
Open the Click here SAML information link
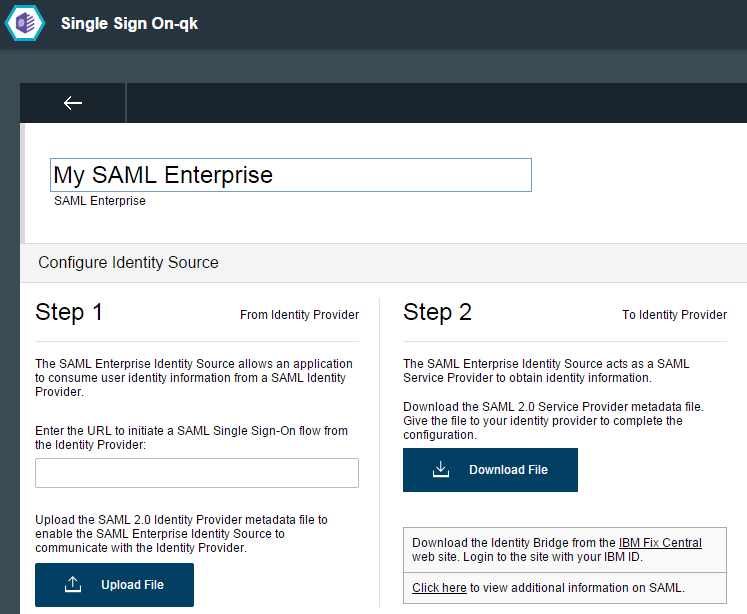[439, 588]
